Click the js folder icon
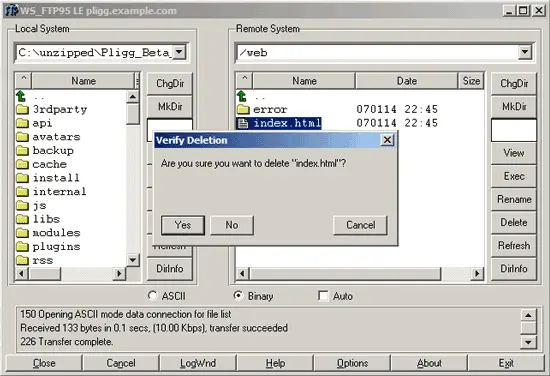Image resolution: width=550 pixels, height=376 pixels. click(x=22, y=205)
